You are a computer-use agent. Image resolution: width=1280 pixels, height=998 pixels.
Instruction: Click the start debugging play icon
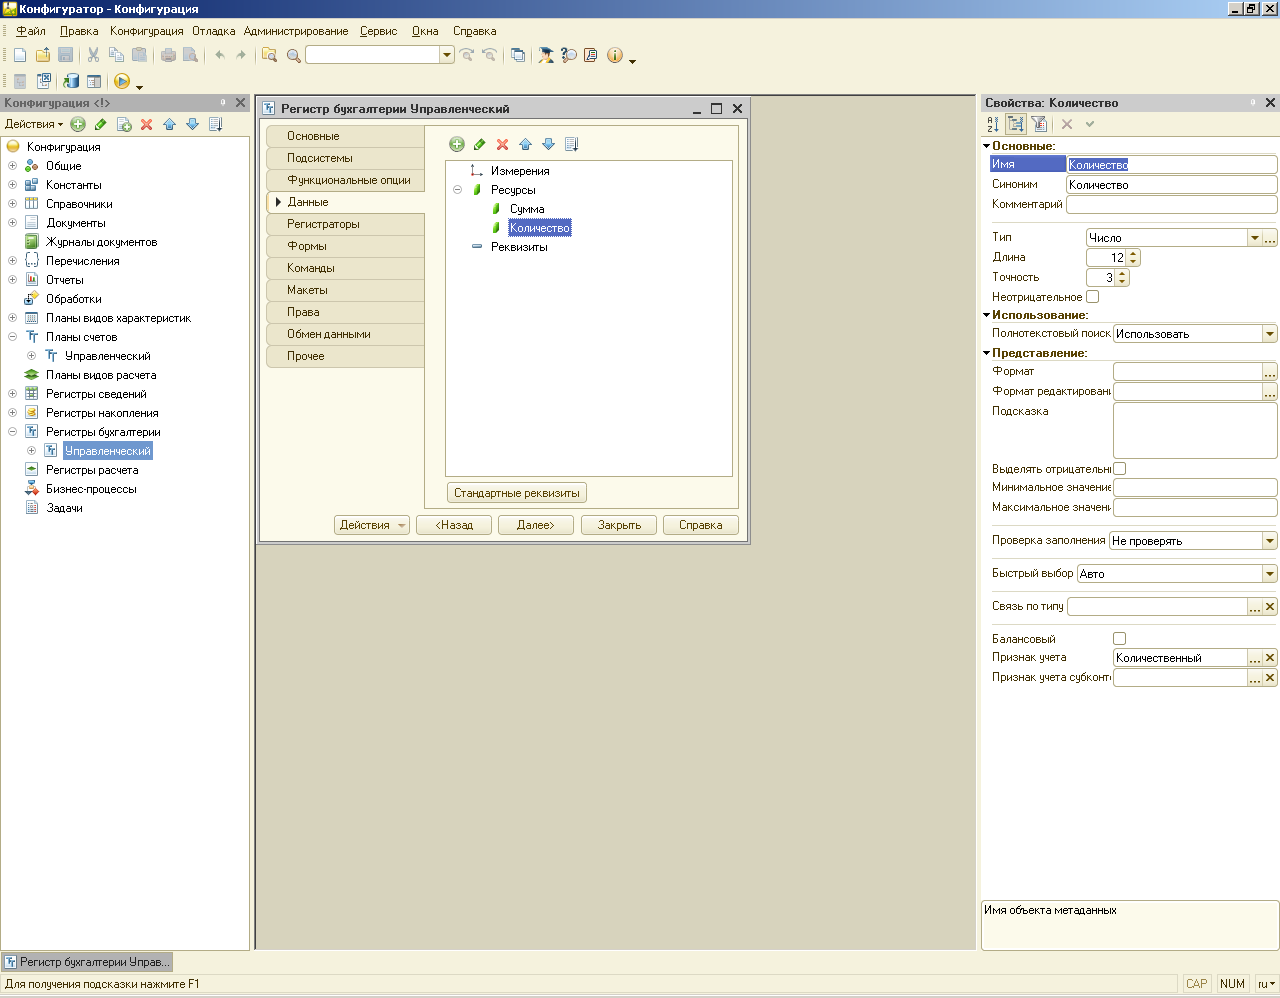pos(122,81)
